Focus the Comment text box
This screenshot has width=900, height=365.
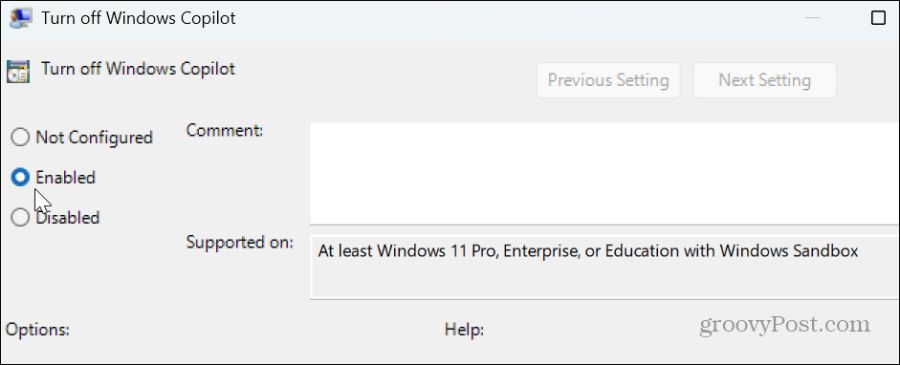tap(605, 173)
